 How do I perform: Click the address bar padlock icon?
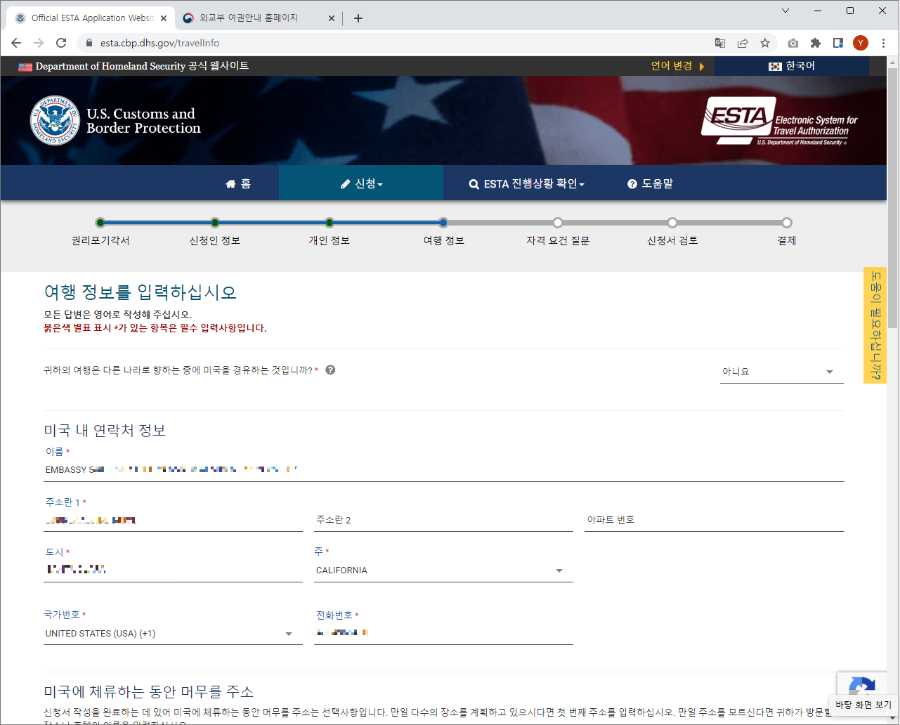coord(88,43)
